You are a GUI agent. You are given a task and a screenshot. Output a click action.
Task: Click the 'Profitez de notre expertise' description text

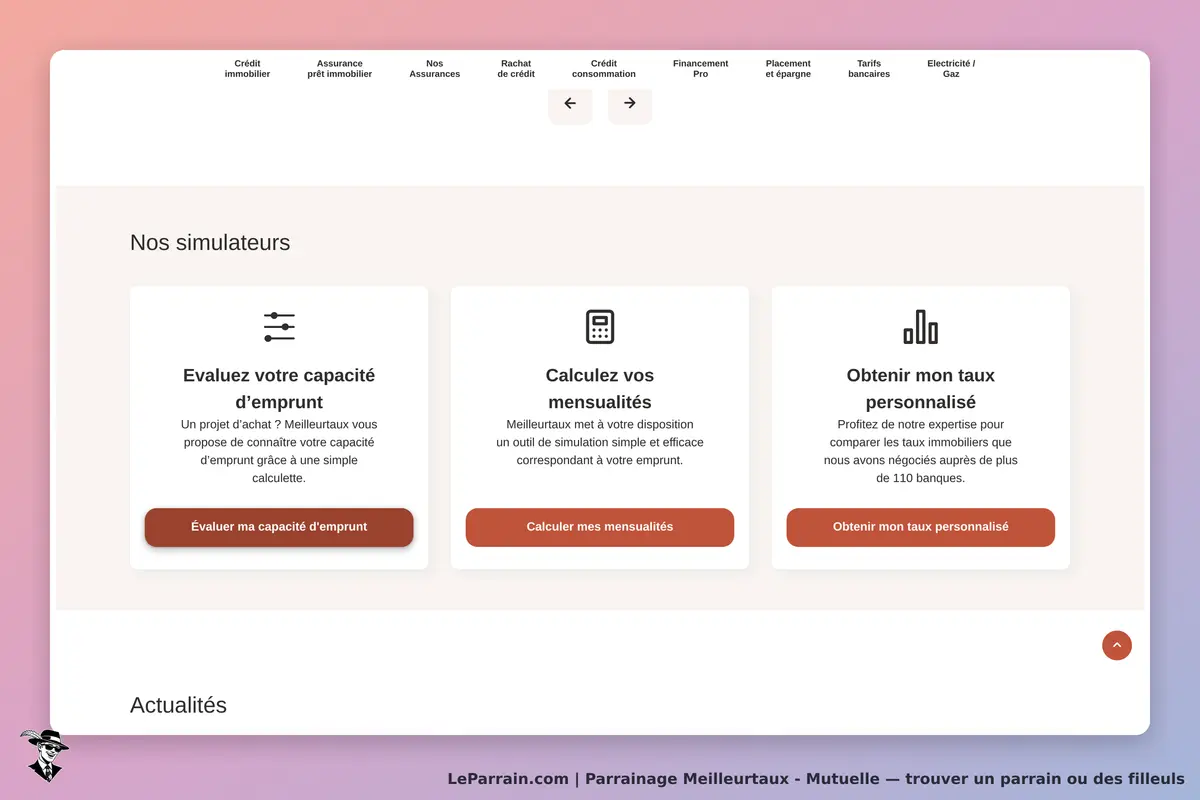pyautogui.click(x=921, y=451)
